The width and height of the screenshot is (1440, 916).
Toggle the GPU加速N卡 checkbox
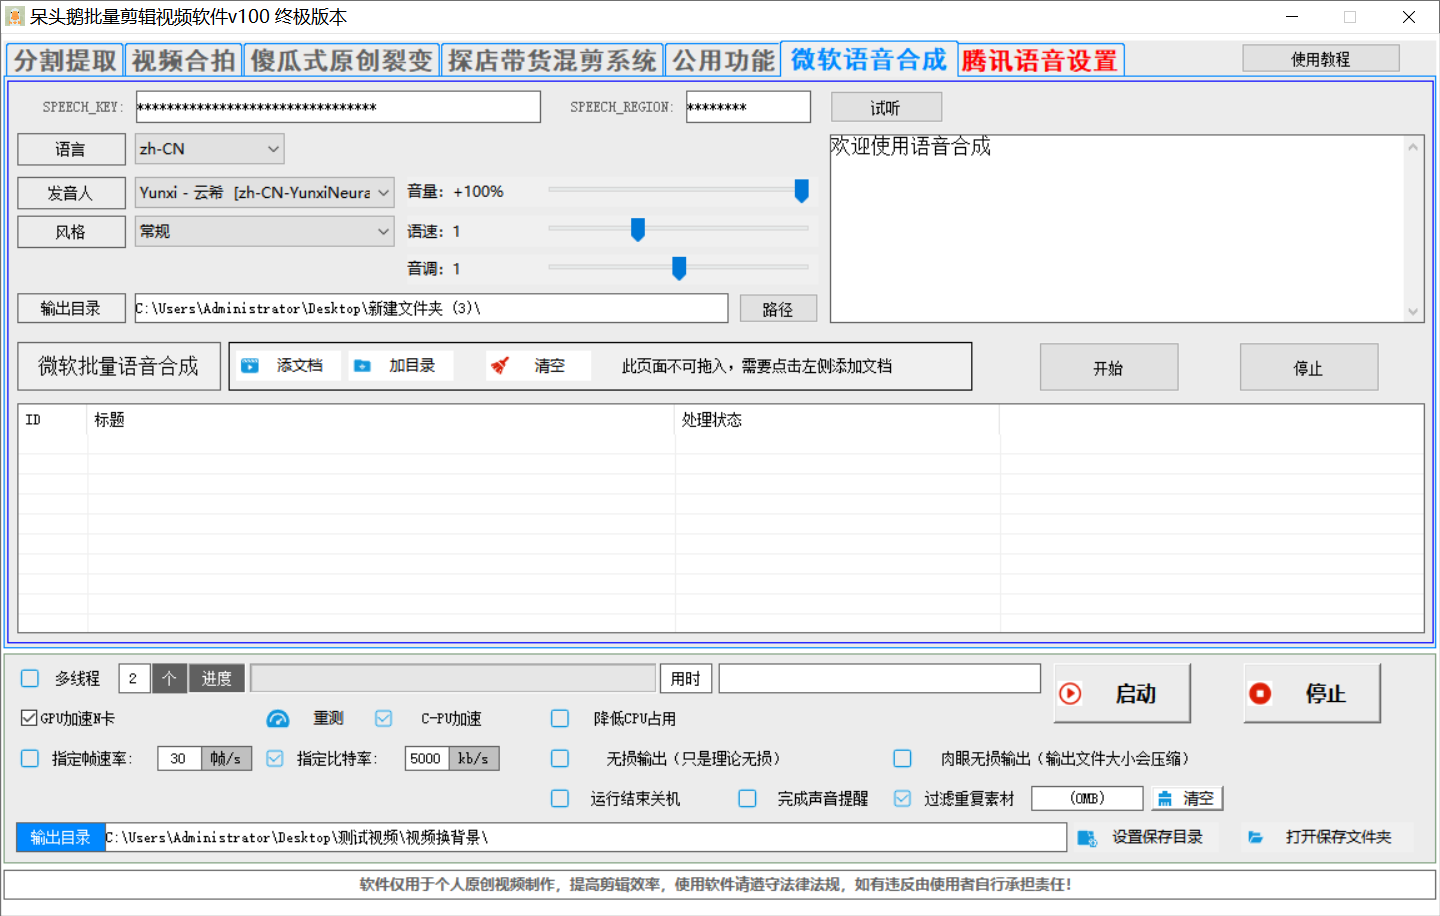click(x=29, y=718)
